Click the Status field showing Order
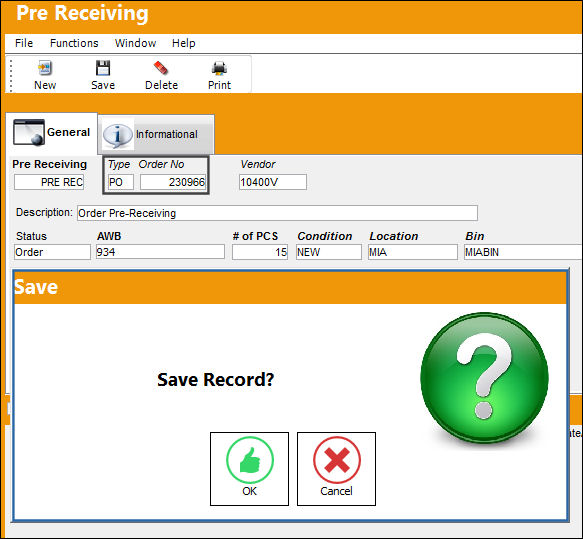The image size is (583, 539). (52, 252)
